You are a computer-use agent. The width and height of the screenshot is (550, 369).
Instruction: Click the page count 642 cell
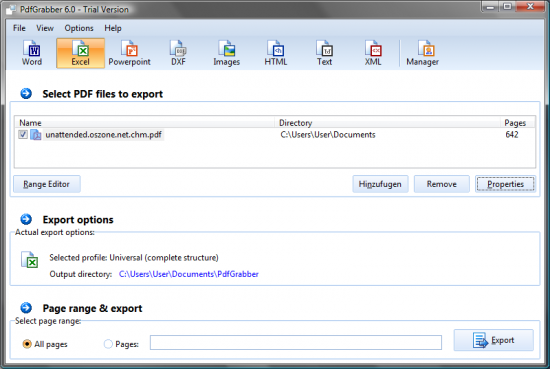point(512,135)
